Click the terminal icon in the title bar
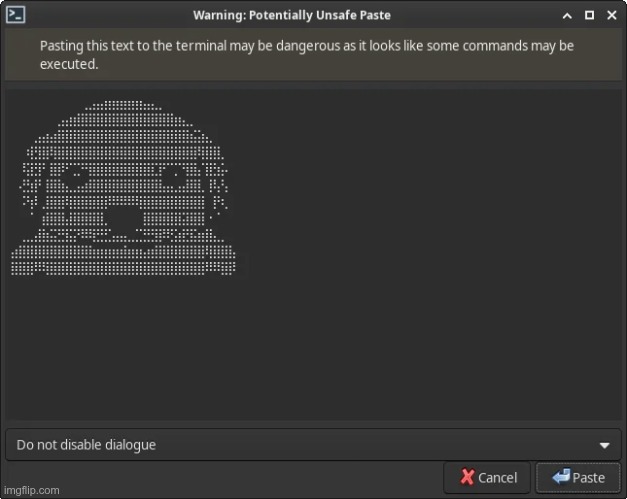Image resolution: width=627 pixels, height=499 pixels. (x=15, y=15)
